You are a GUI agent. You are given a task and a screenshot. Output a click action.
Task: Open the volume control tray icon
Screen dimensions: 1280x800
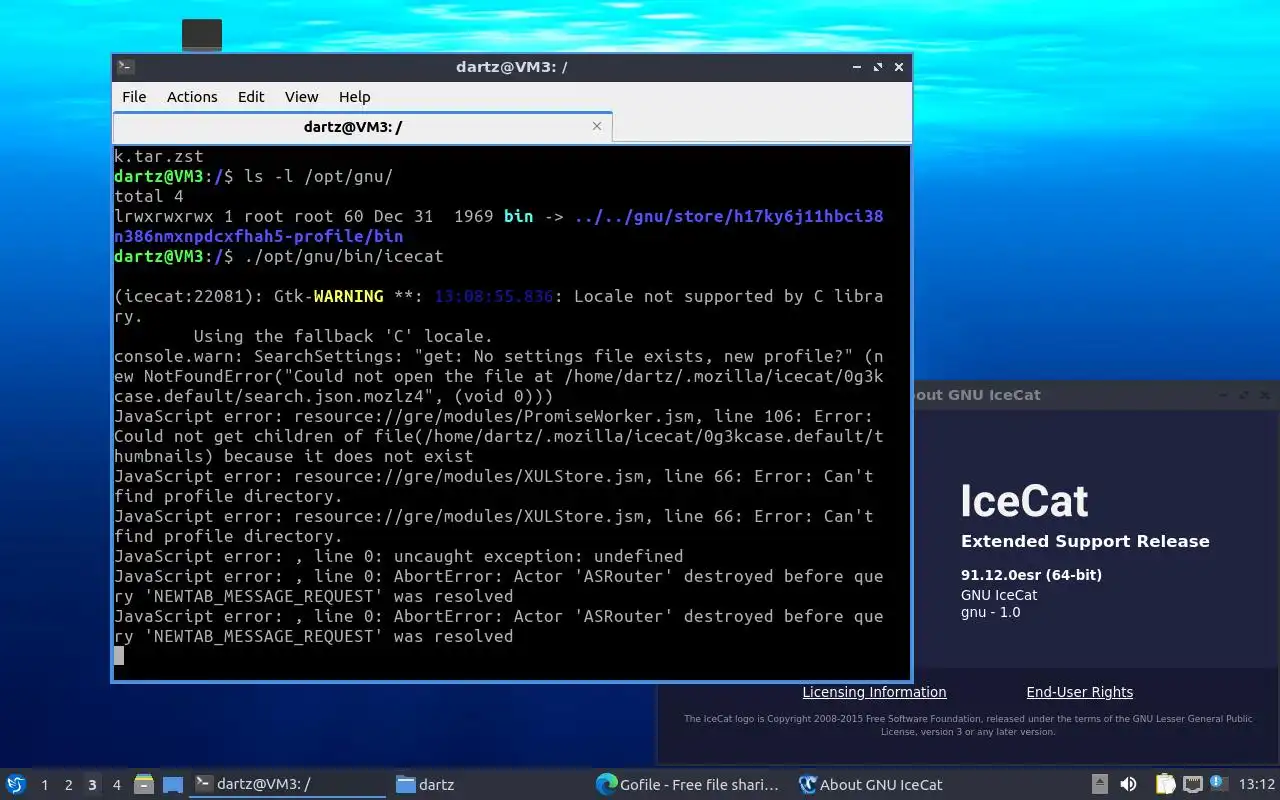[x=1128, y=784]
